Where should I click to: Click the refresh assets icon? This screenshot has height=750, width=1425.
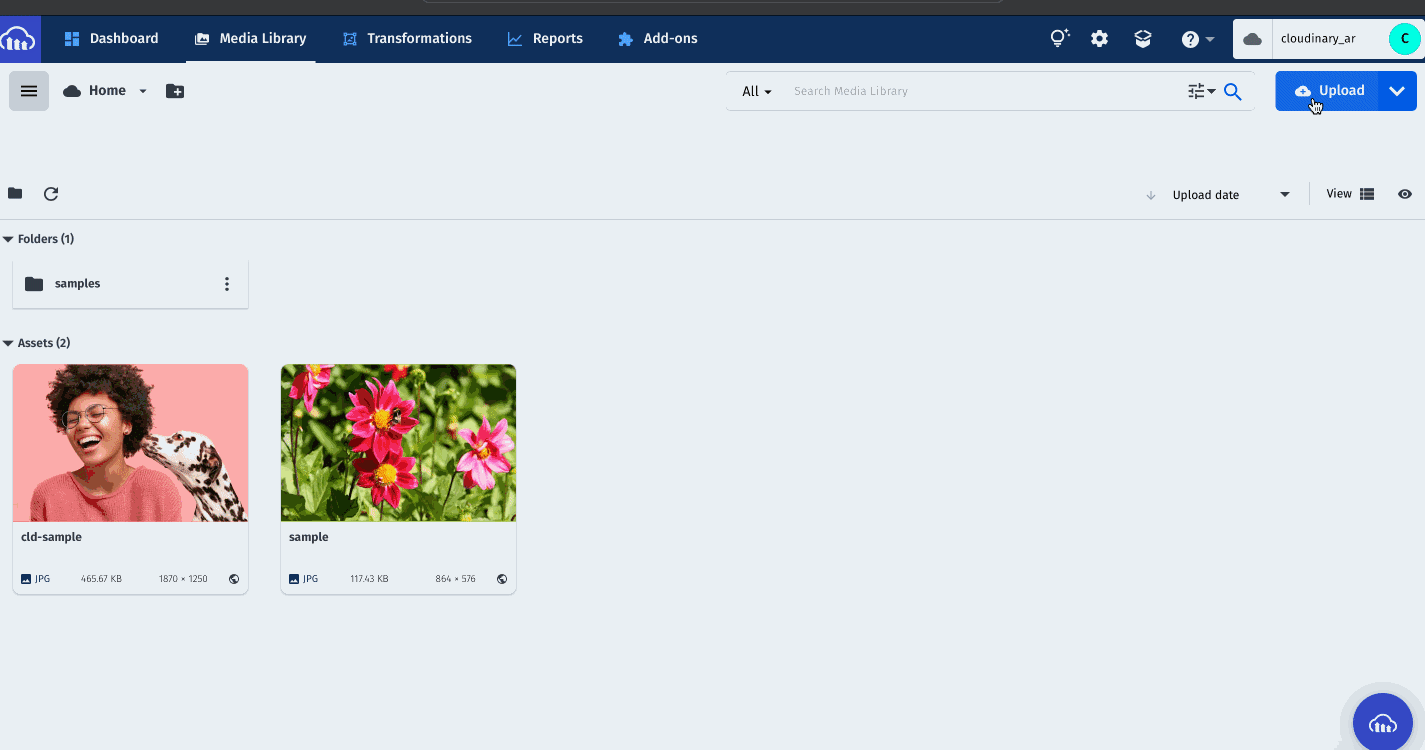coord(51,193)
